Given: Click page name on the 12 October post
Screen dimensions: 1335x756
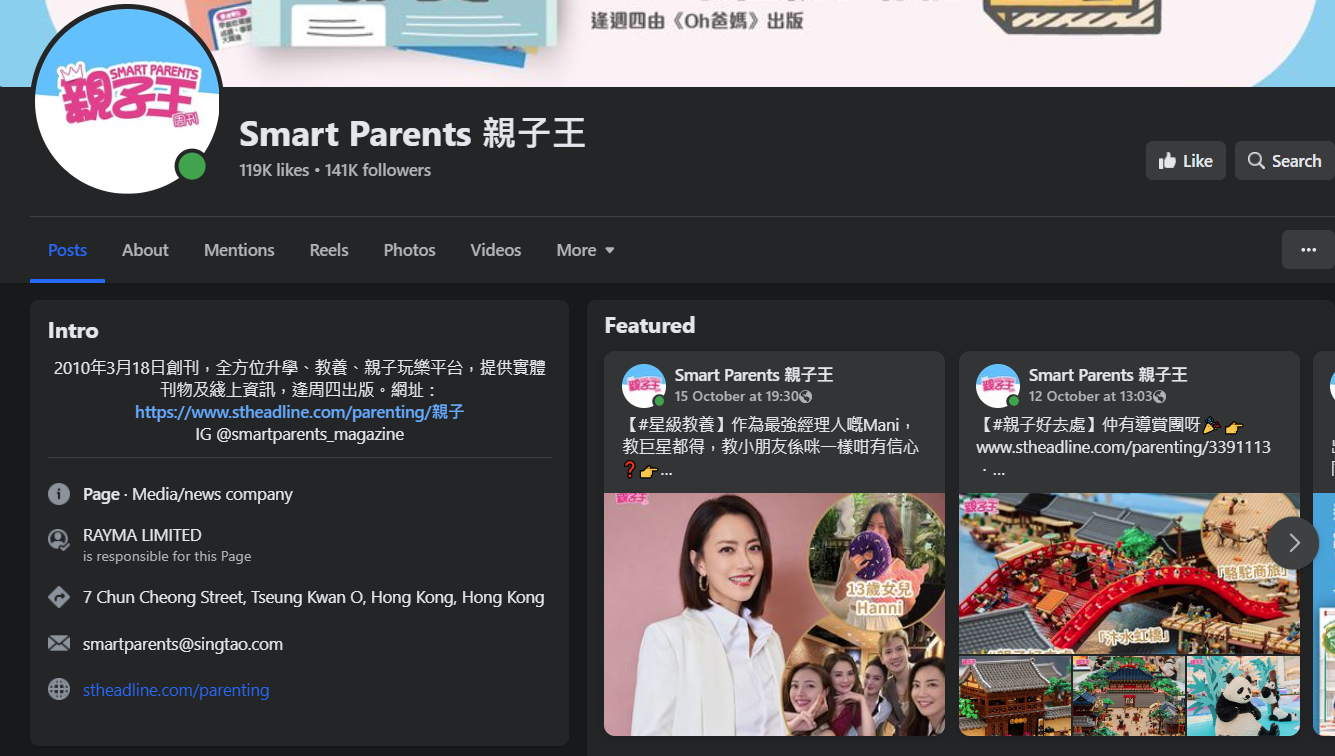Looking at the screenshot, I should tap(1108, 375).
